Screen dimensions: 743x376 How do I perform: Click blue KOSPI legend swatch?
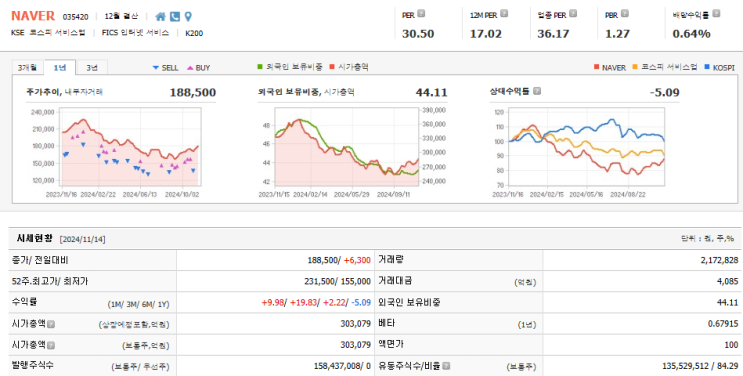[707, 67]
